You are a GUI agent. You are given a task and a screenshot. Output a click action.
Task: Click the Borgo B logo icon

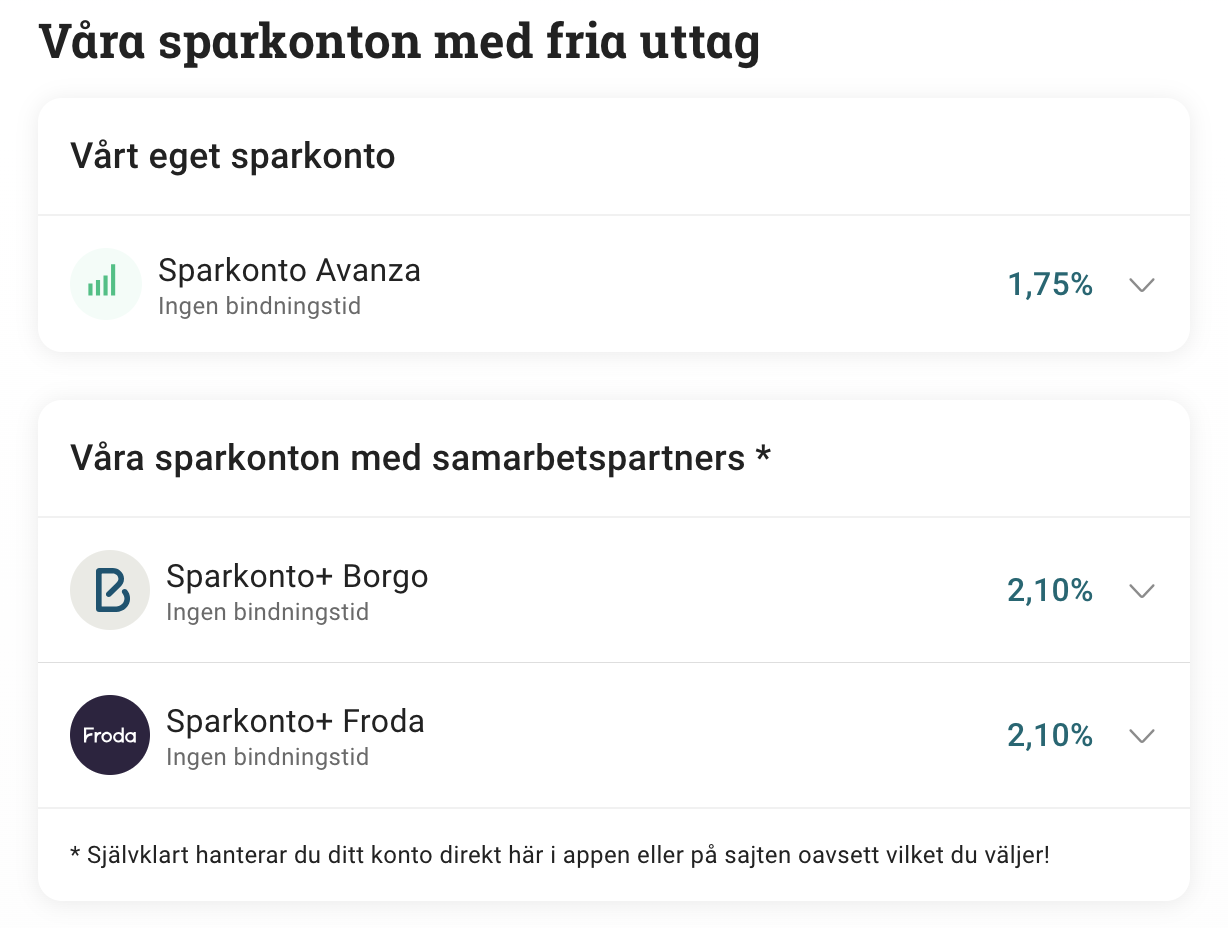[110, 590]
